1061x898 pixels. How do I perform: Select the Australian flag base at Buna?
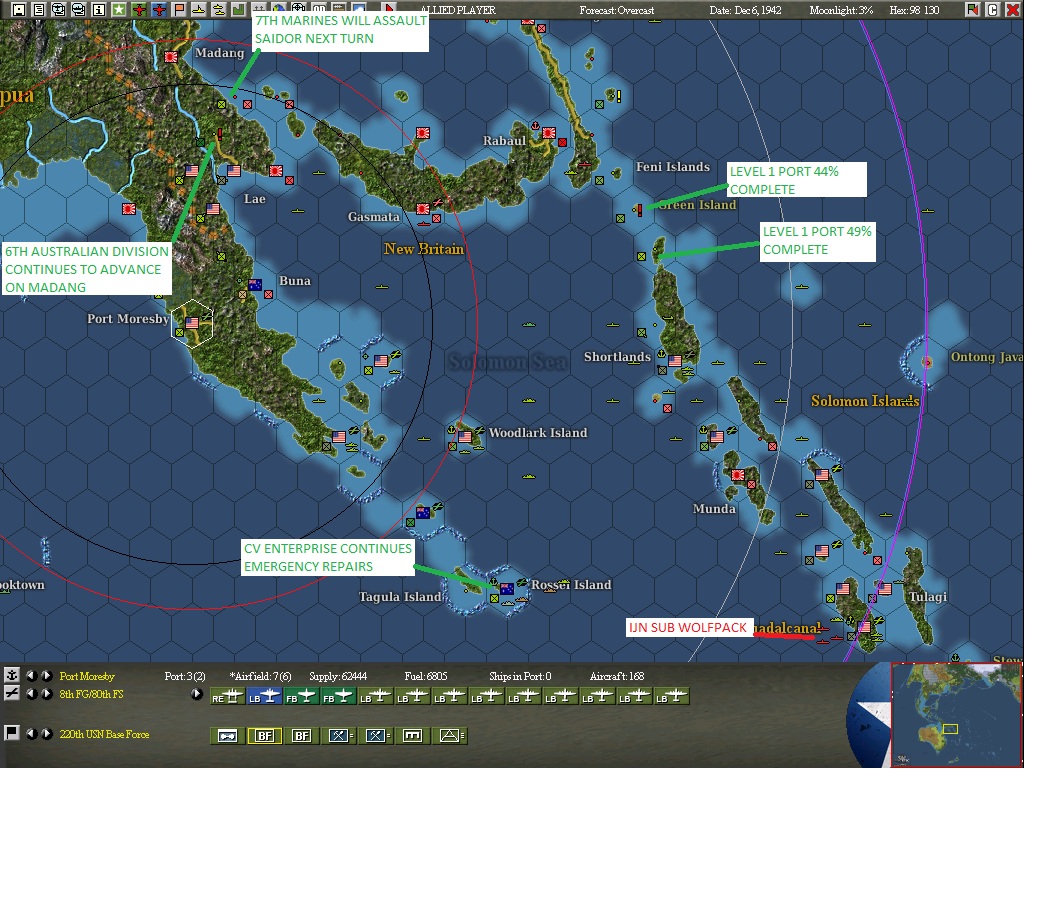[x=255, y=285]
